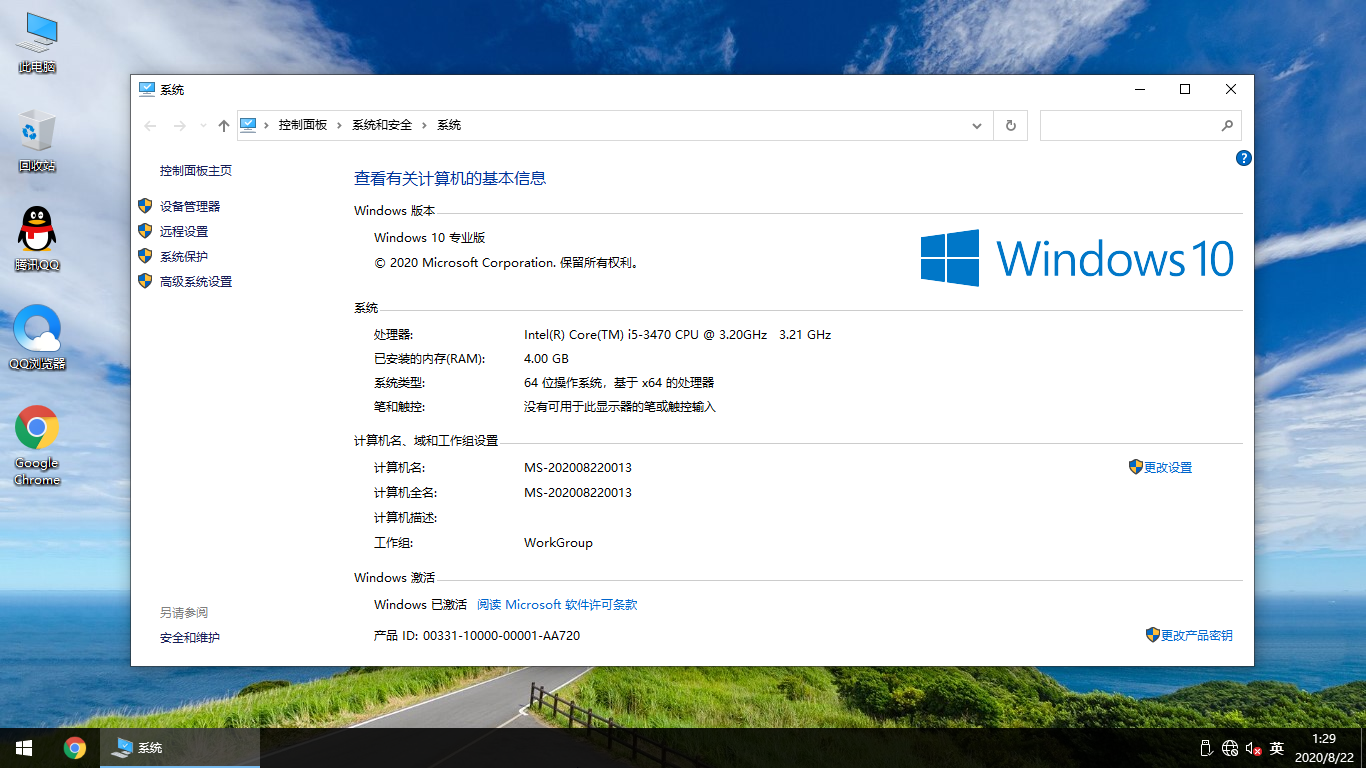Image resolution: width=1366 pixels, height=768 pixels.
Task: Open the taskbar clock and date
Action: [1322, 748]
